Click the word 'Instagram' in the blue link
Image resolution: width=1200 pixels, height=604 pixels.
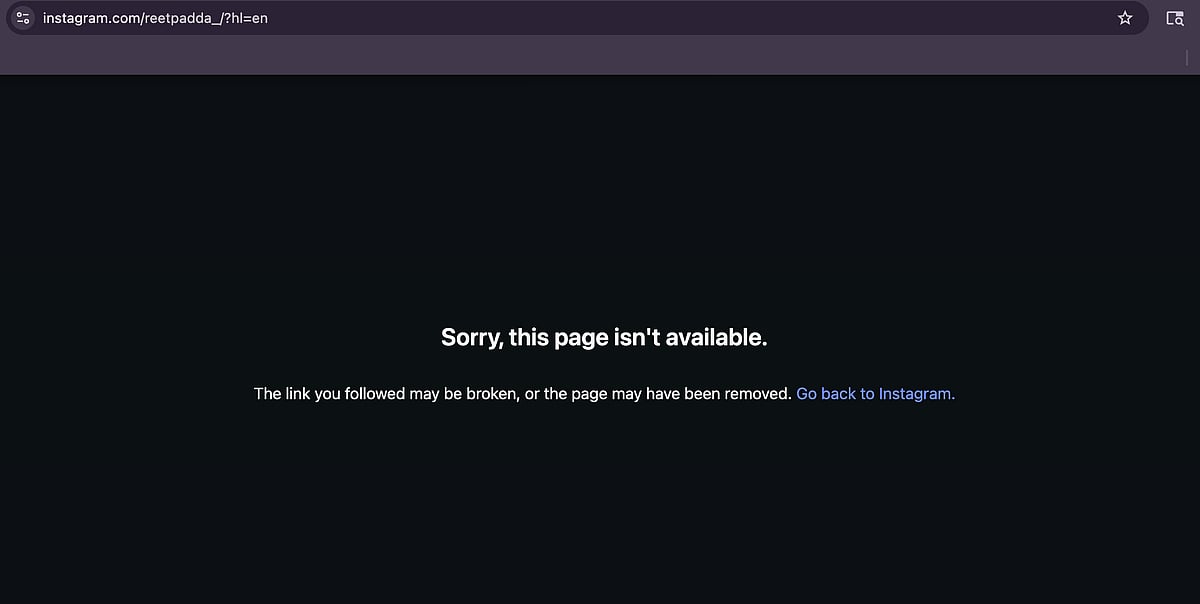[x=914, y=394]
